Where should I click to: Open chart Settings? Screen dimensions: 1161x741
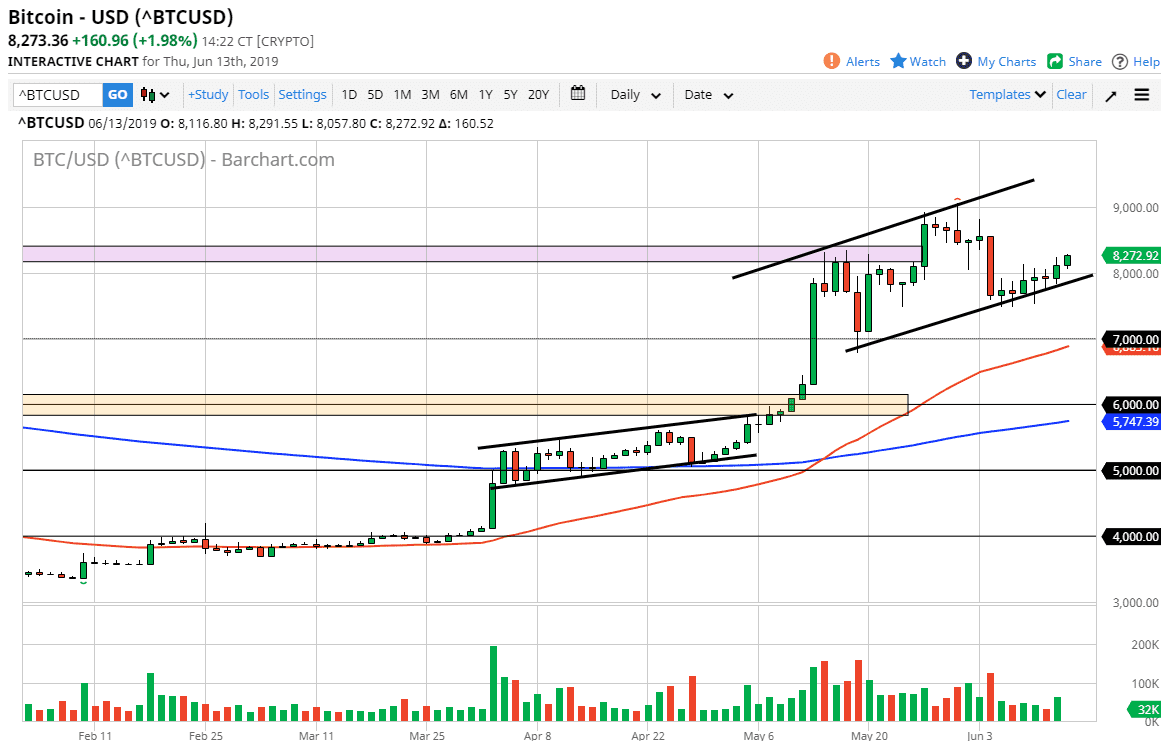[x=302, y=95]
